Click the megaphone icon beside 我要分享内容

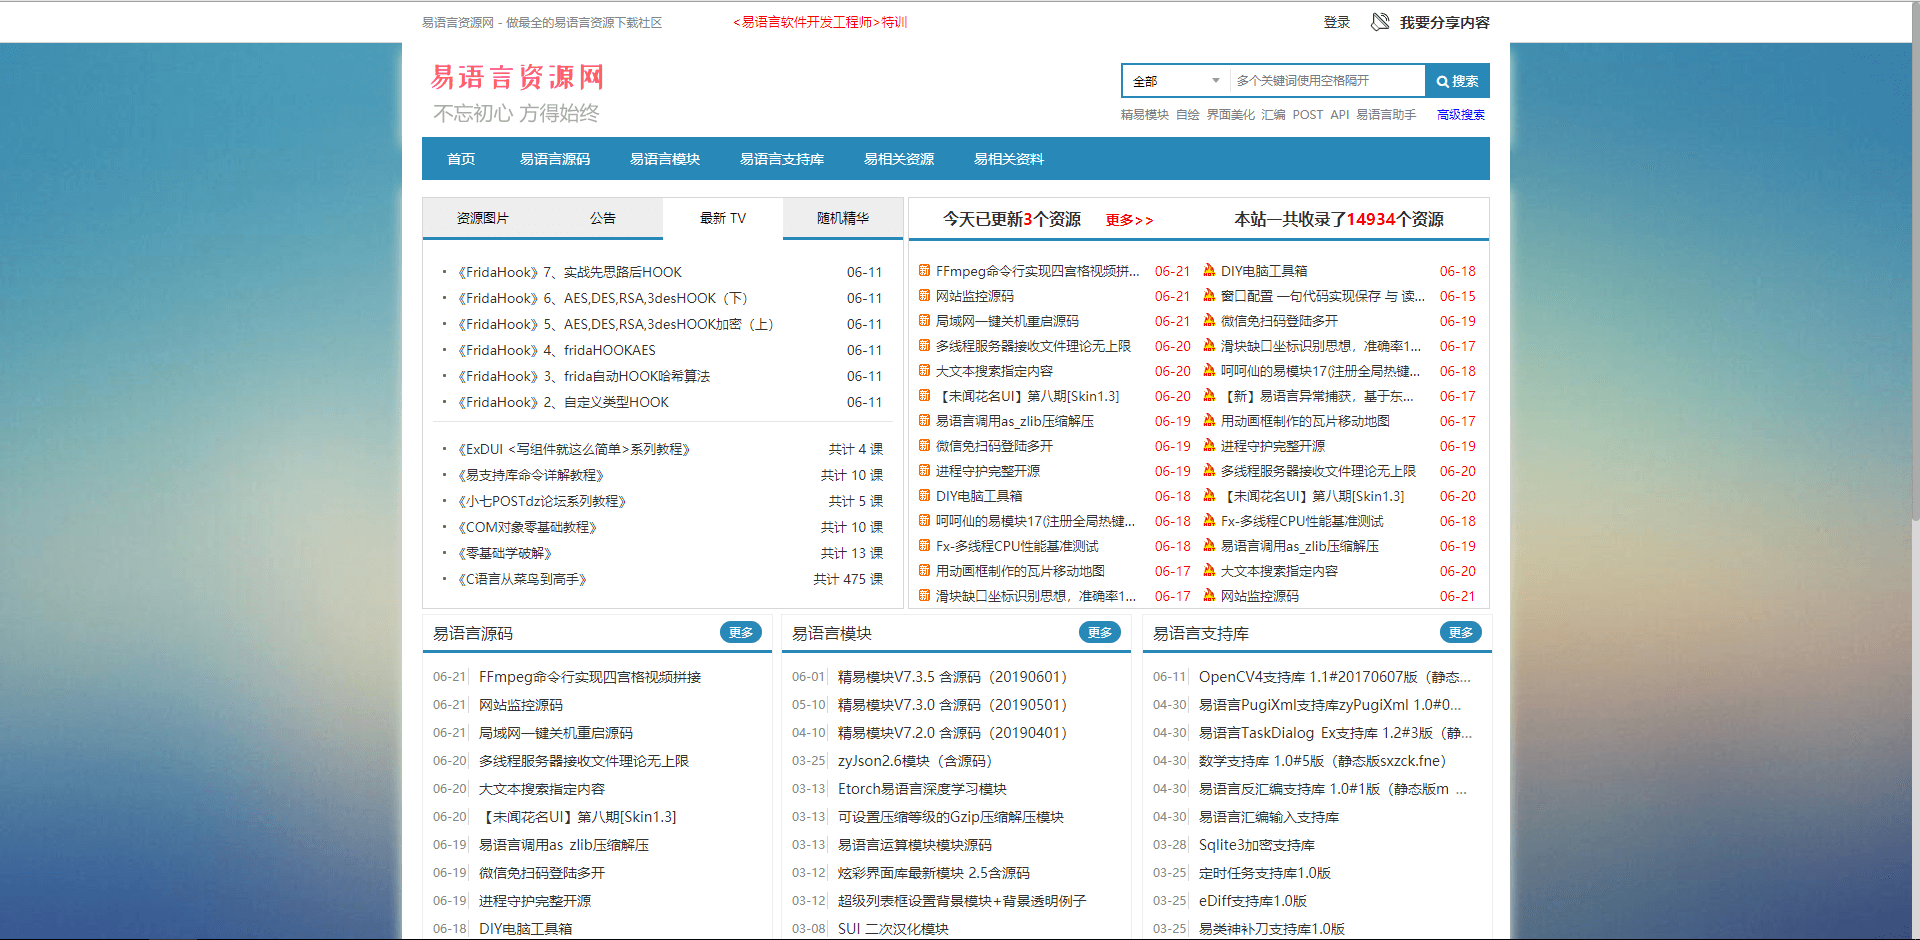(1380, 21)
